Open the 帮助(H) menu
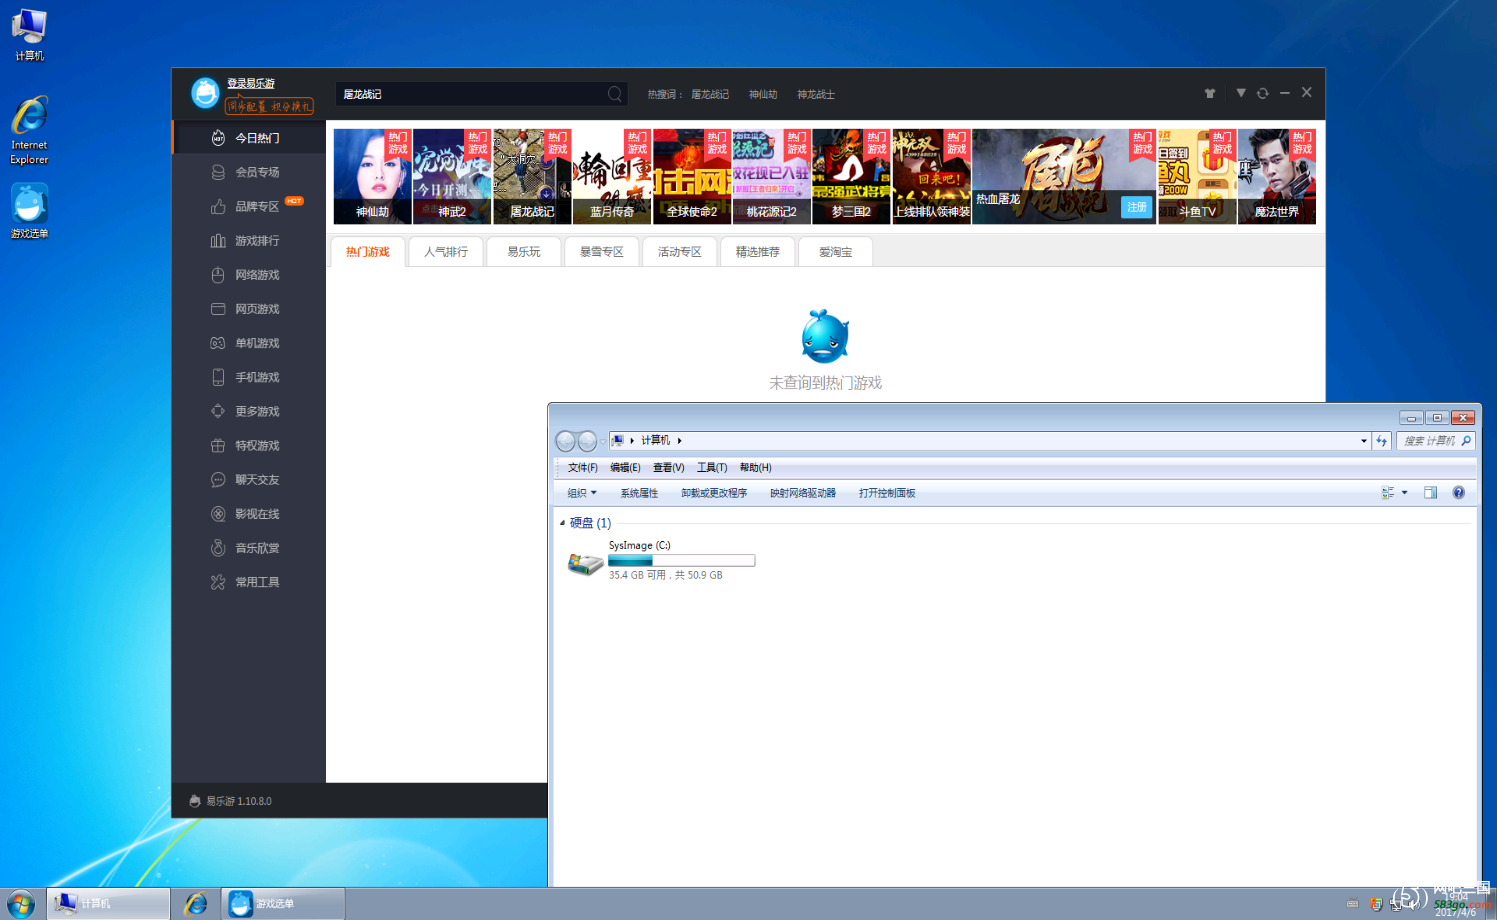1497x920 pixels. pos(756,467)
